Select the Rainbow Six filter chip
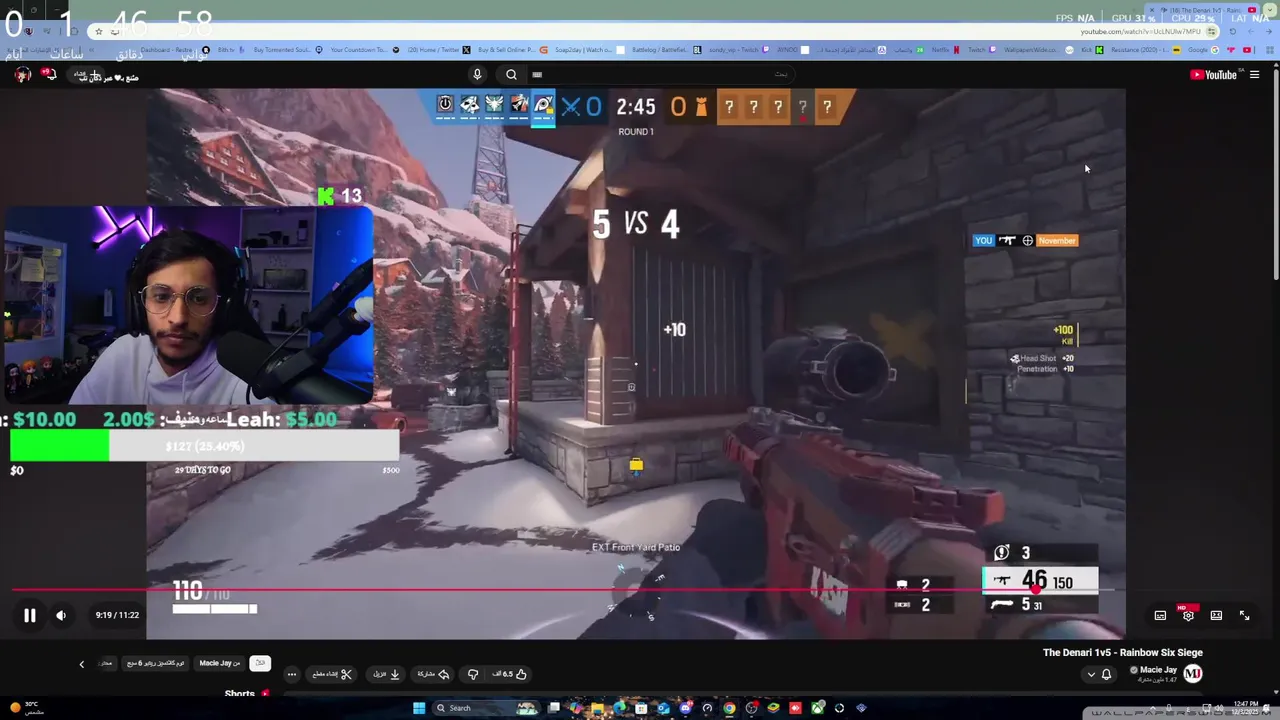Image resolution: width=1280 pixels, height=720 pixels. (x=156, y=663)
